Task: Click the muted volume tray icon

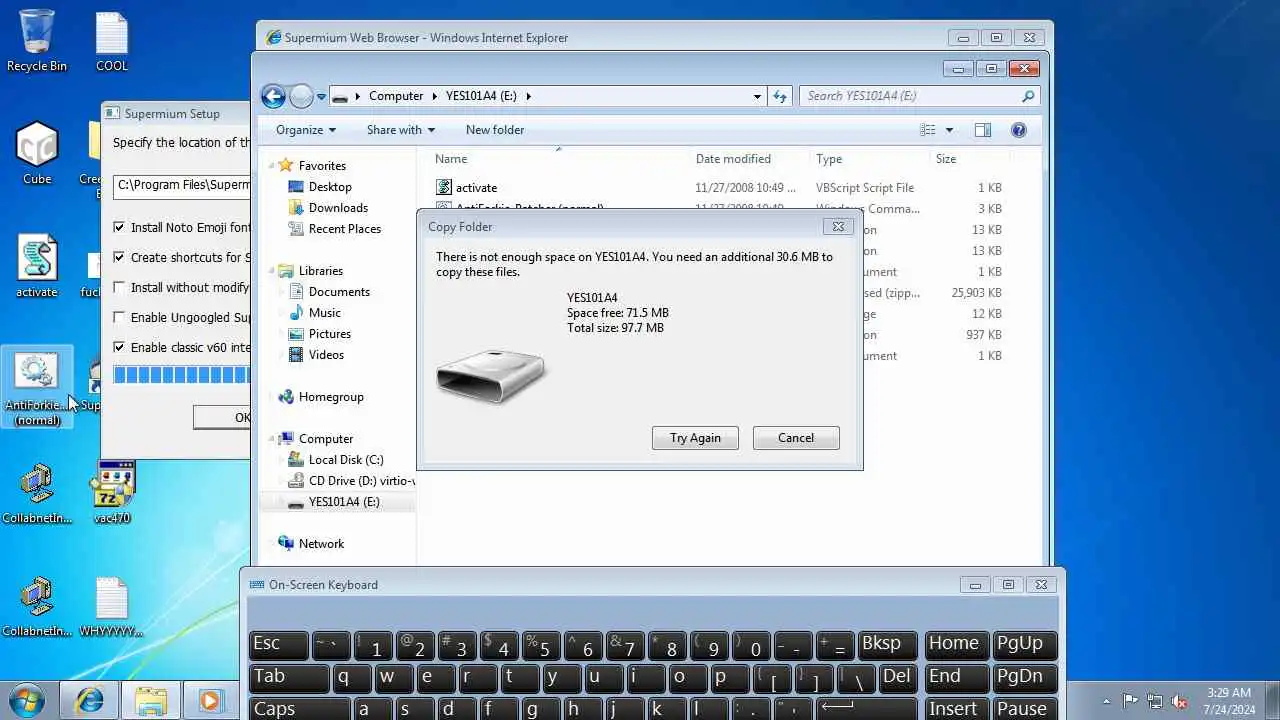Action: pos(1180,701)
